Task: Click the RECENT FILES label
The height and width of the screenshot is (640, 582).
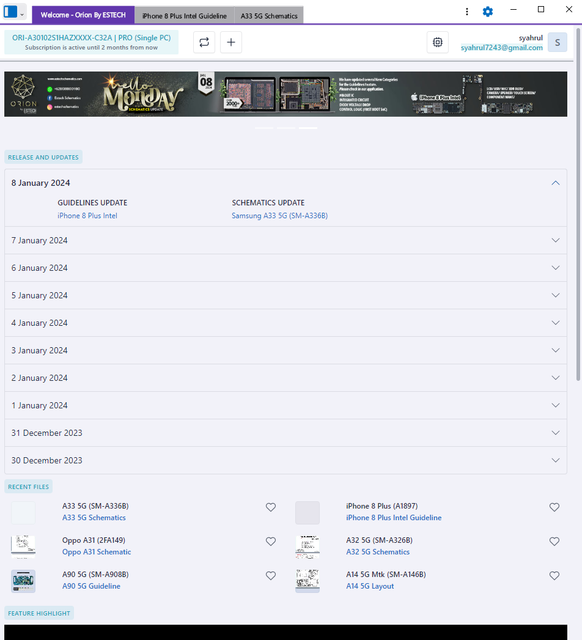Action: (x=28, y=487)
